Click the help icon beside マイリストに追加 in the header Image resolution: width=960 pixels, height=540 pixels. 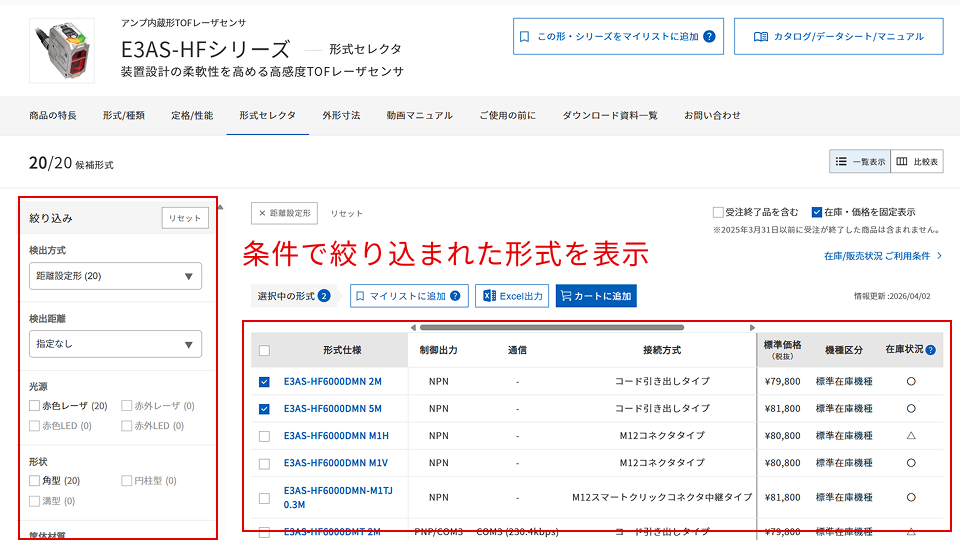pos(709,37)
